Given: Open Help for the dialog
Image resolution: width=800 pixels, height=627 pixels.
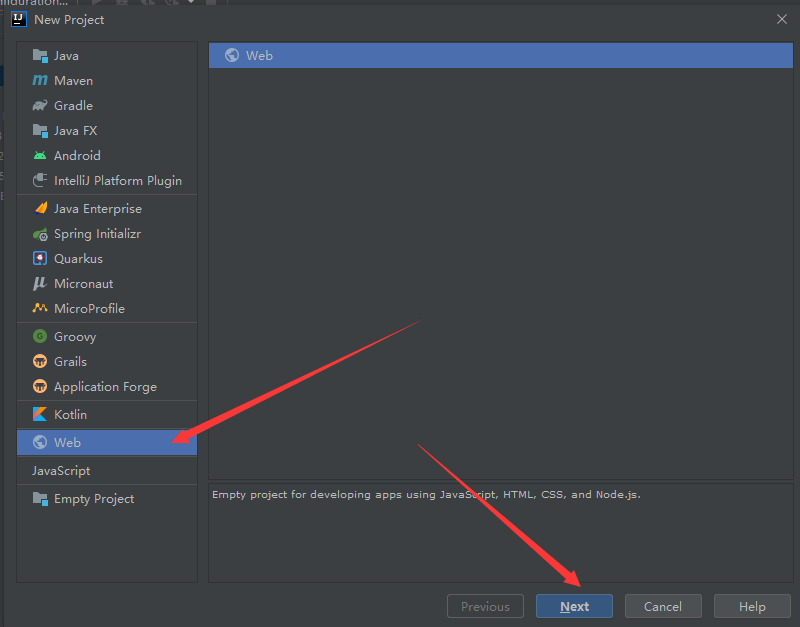Looking at the screenshot, I should 752,606.
